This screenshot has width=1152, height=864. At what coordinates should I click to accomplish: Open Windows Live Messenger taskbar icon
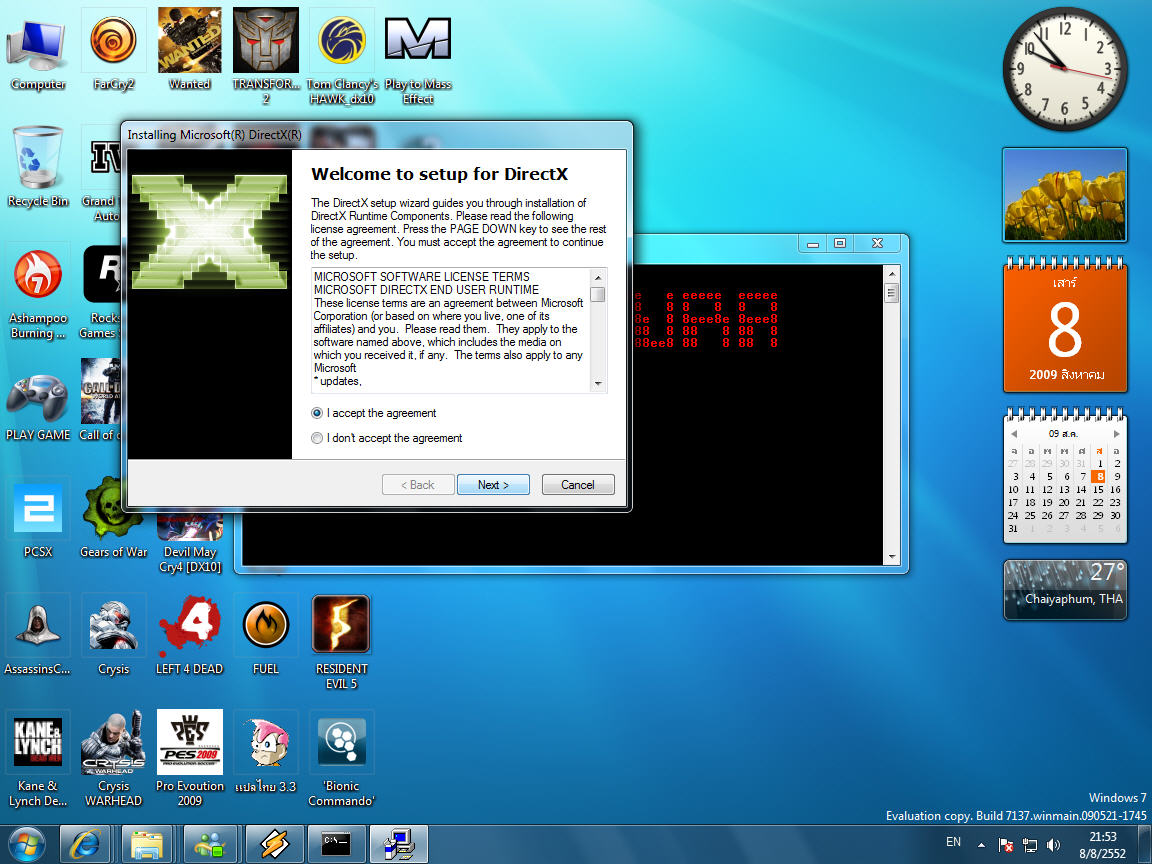tap(209, 845)
